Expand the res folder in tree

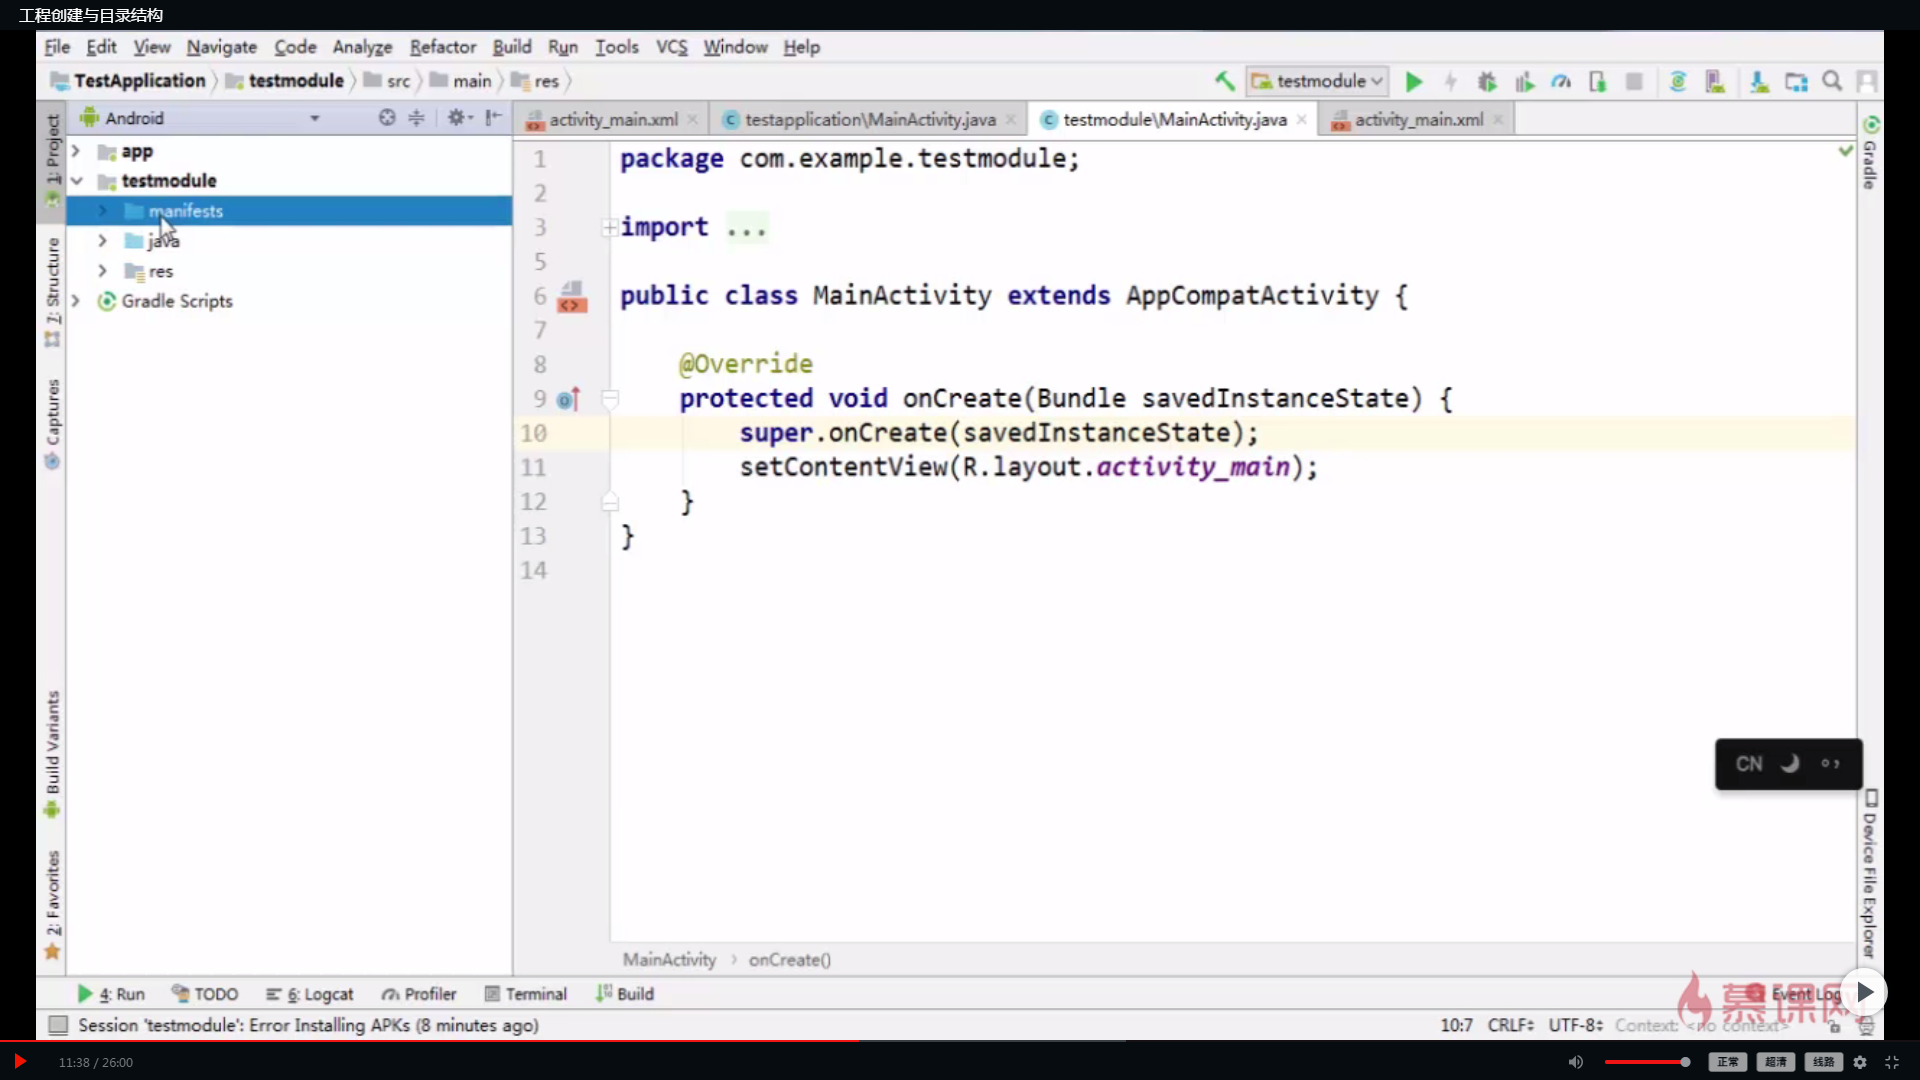click(102, 271)
